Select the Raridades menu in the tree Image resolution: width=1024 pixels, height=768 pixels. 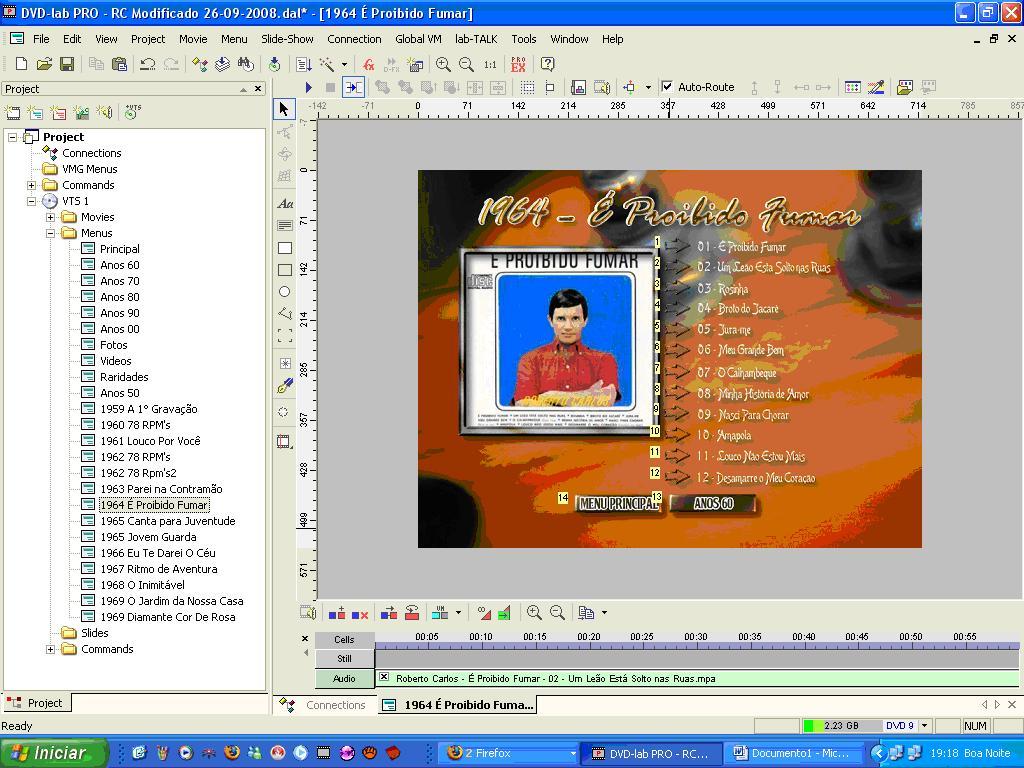tap(124, 377)
